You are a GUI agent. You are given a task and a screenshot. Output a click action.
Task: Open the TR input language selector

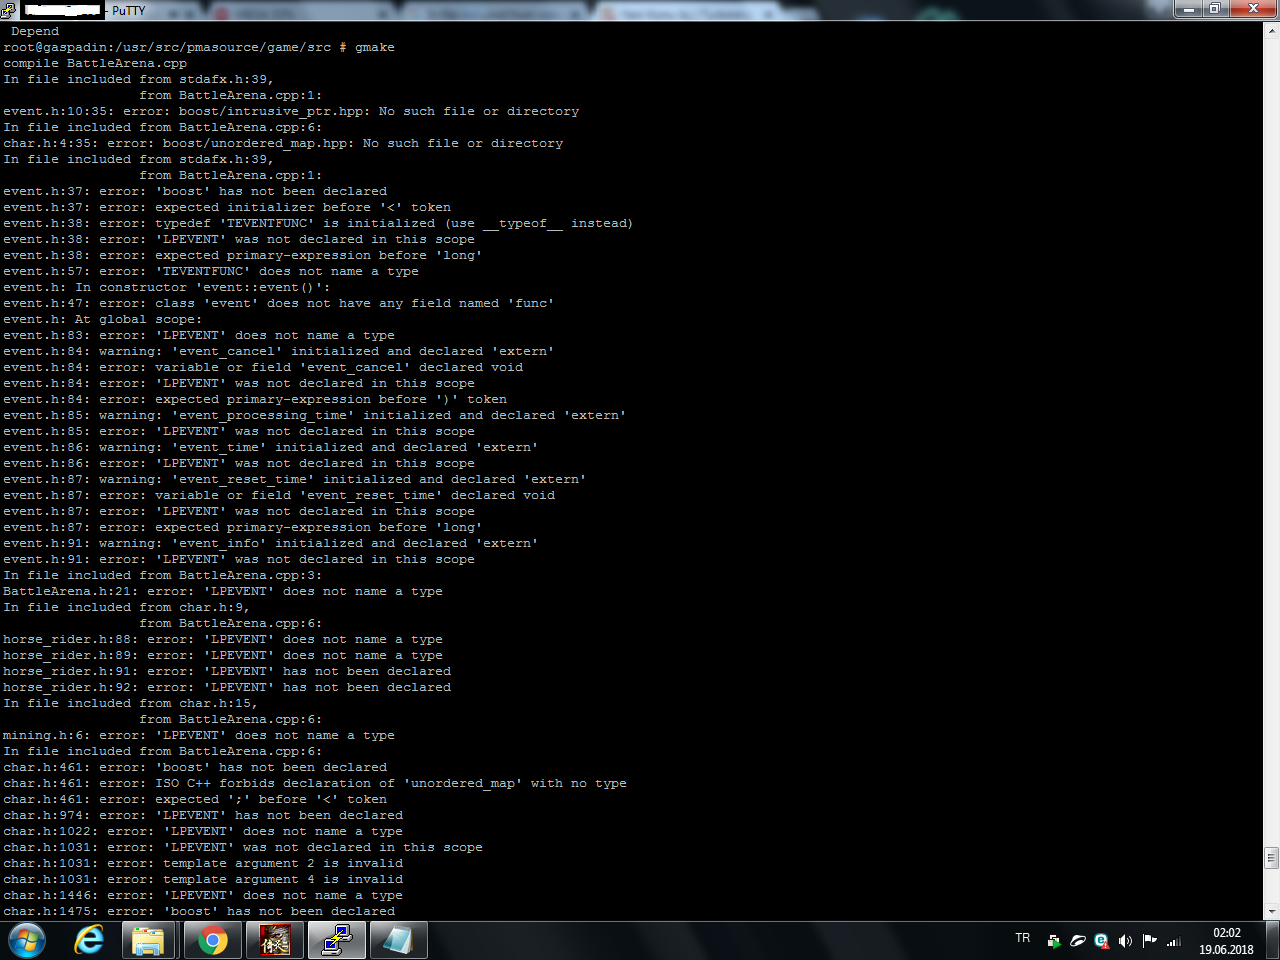[x=1022, y=939]
